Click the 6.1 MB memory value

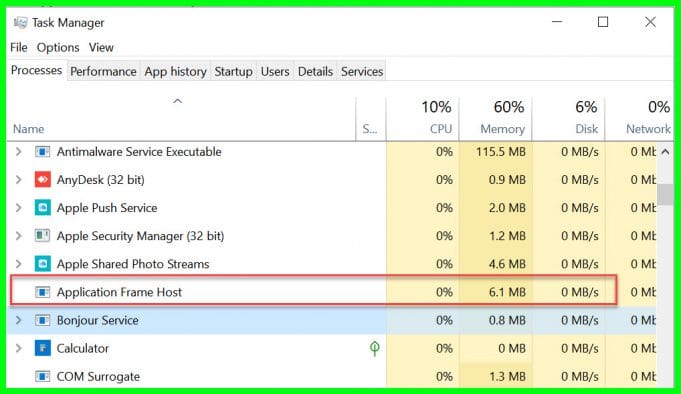[x=507, y=292]
